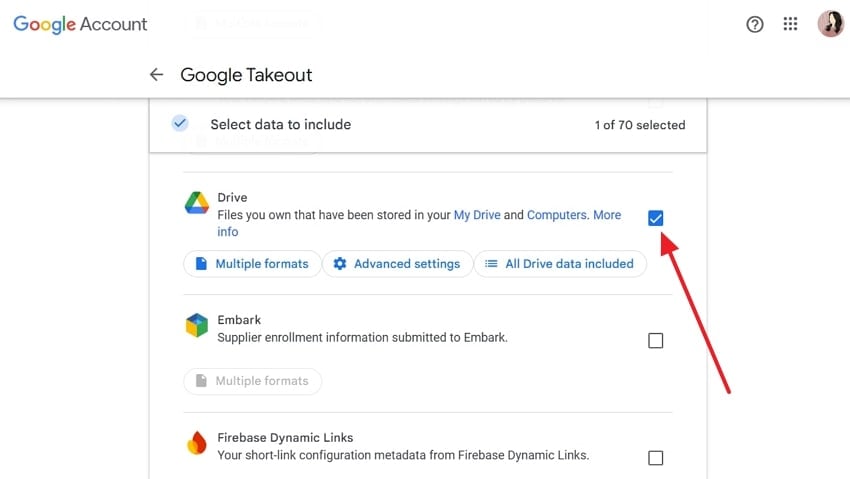Enable the Firebase Dynamic Links checkbox
The height and width of the screenshot is (479, 850).
click(x=656, y=458)
